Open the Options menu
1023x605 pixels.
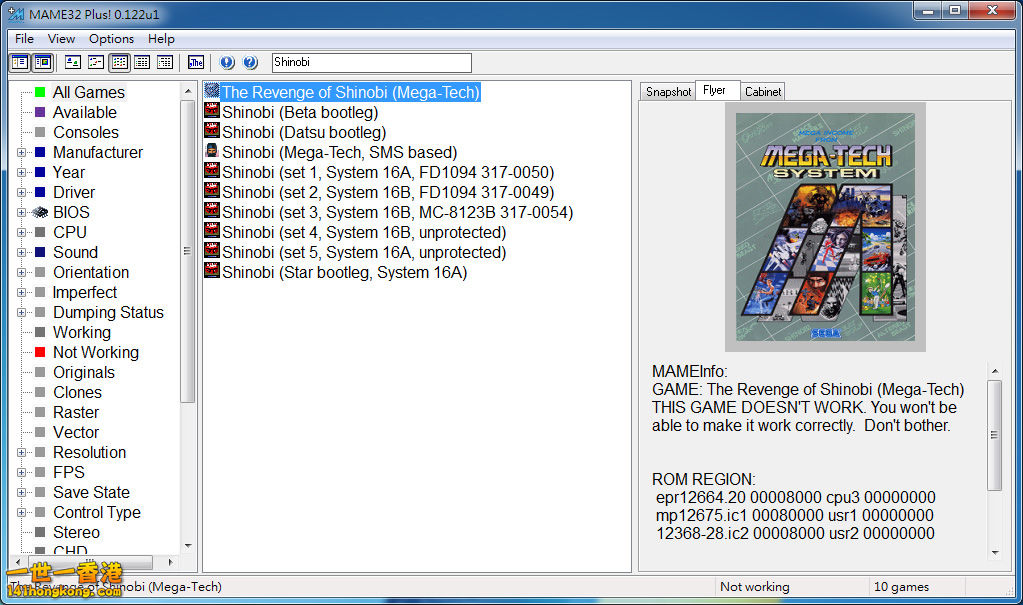point(111,38)
